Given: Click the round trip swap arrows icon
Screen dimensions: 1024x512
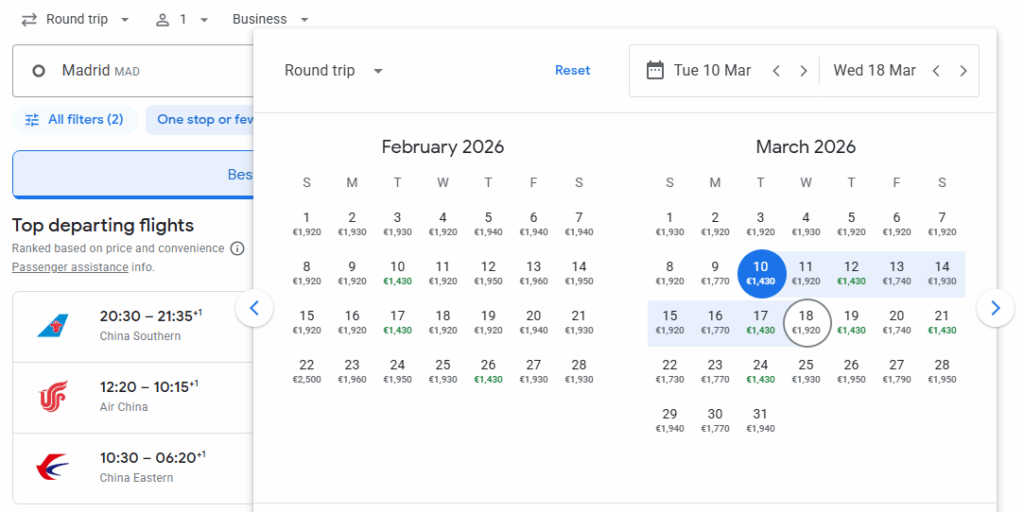Looking at the screenshot, I should point(29,20).
